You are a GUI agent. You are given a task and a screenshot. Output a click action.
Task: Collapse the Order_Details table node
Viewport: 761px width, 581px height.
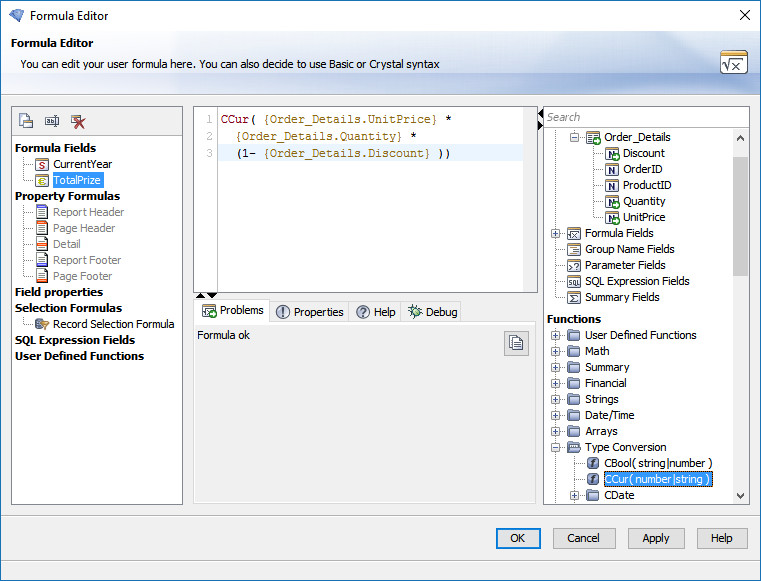tap(575, 137)
